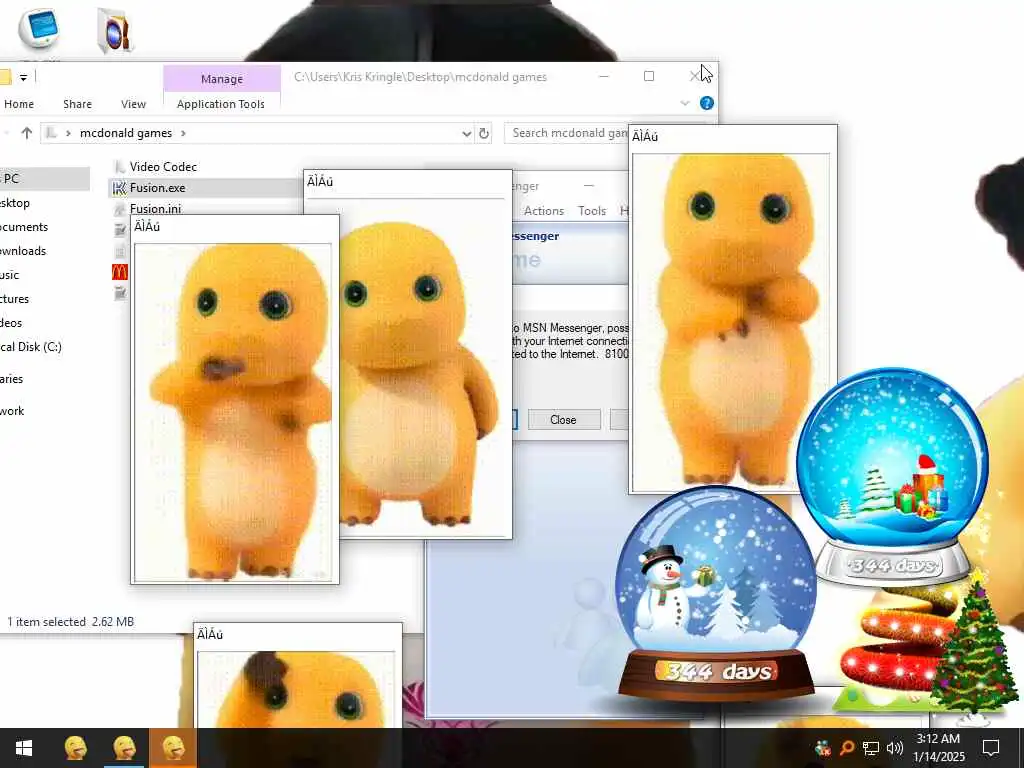This screenshot has height=768, width=1024.
Task: Click the magnifier tray icon
Action: (x=847, y=748)
